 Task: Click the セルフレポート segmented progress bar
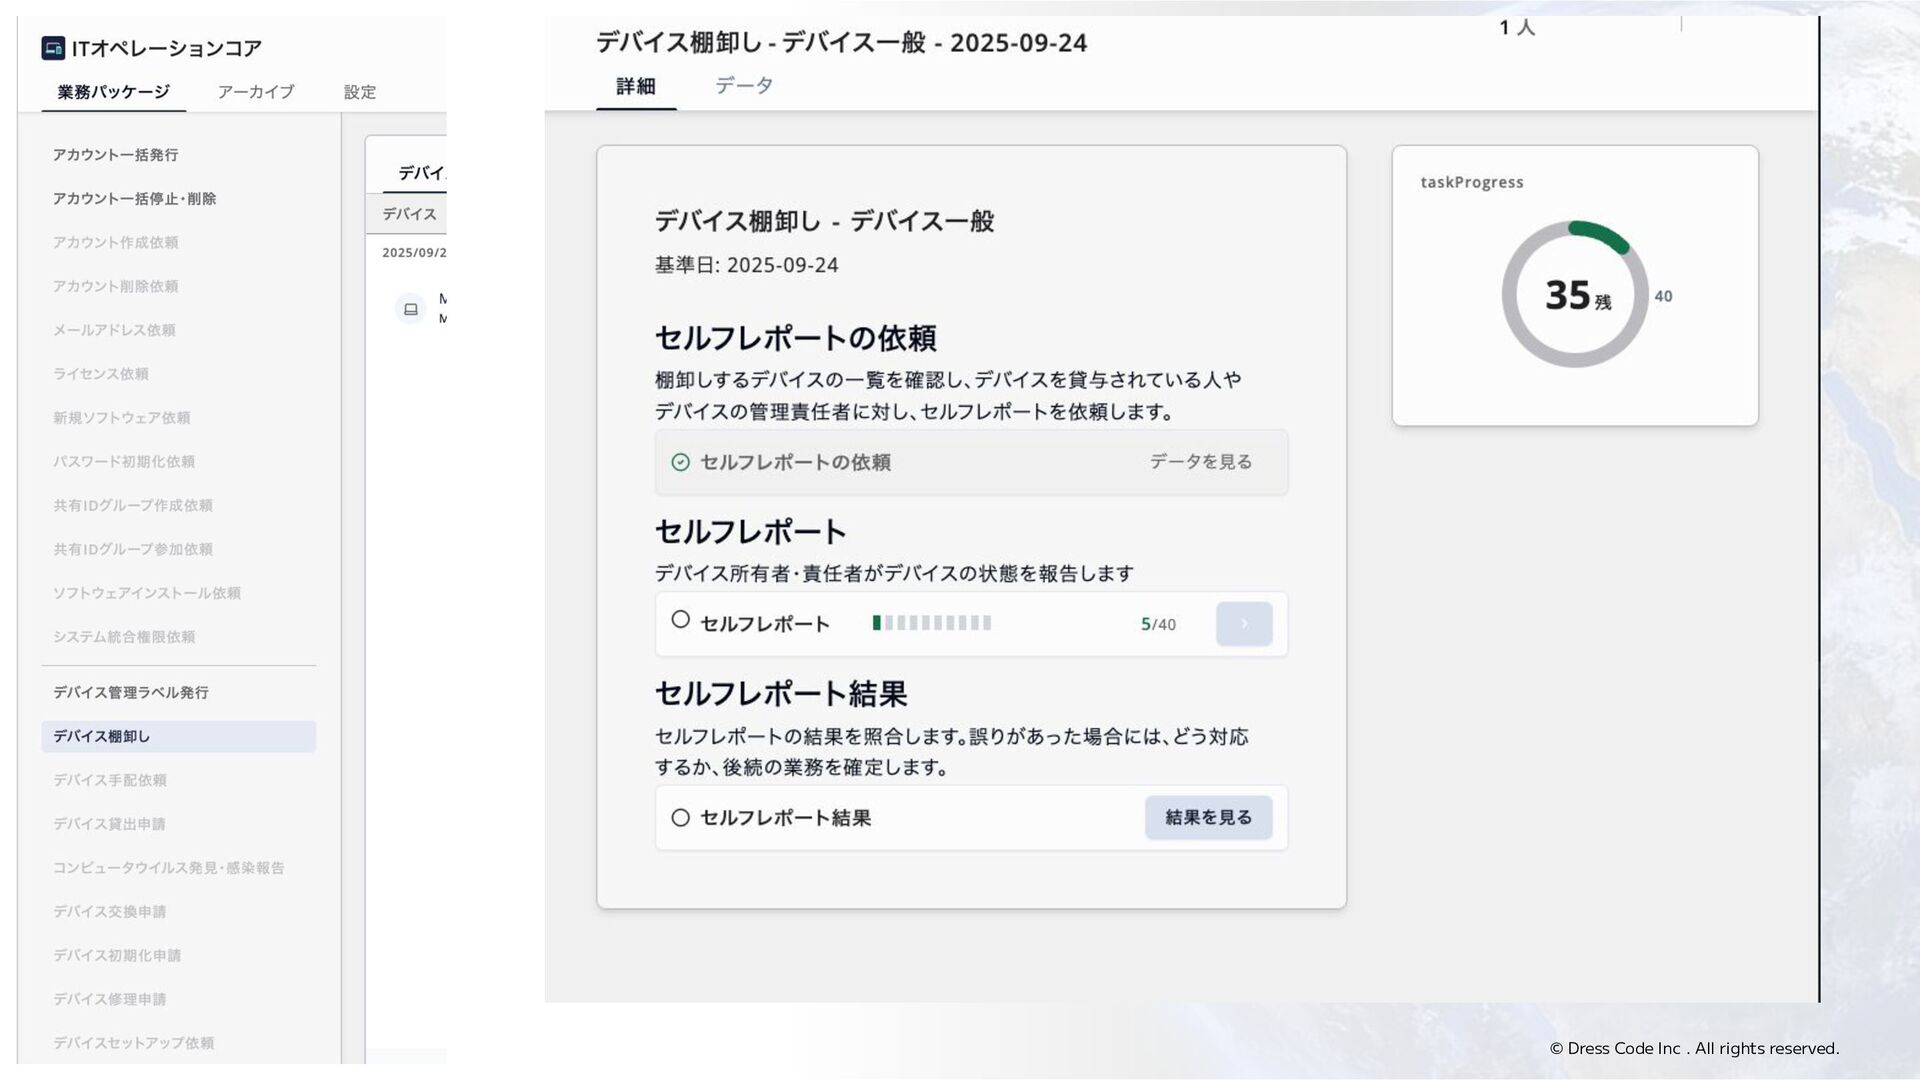pos(931,623)
